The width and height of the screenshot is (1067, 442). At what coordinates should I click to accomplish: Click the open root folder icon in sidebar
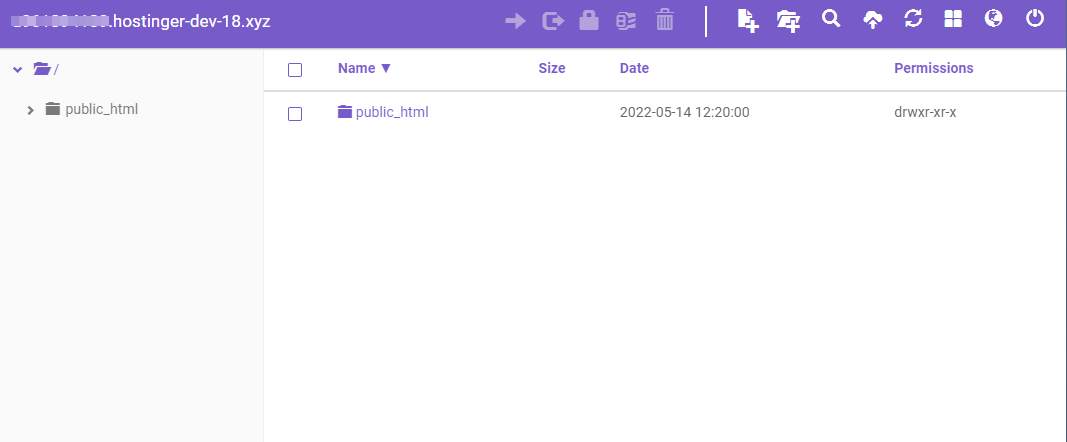42,69
